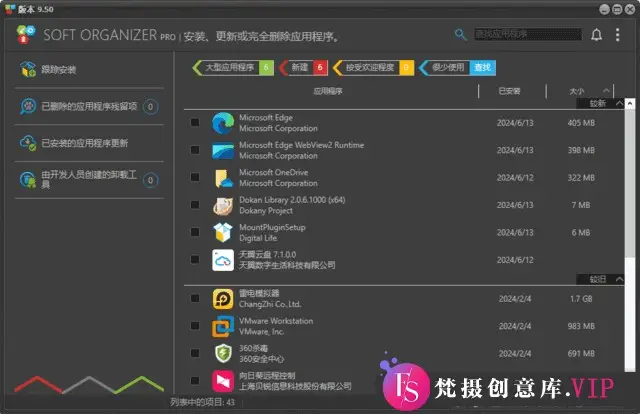Click the Microsoft OneDrive icon

coord(223,178)
